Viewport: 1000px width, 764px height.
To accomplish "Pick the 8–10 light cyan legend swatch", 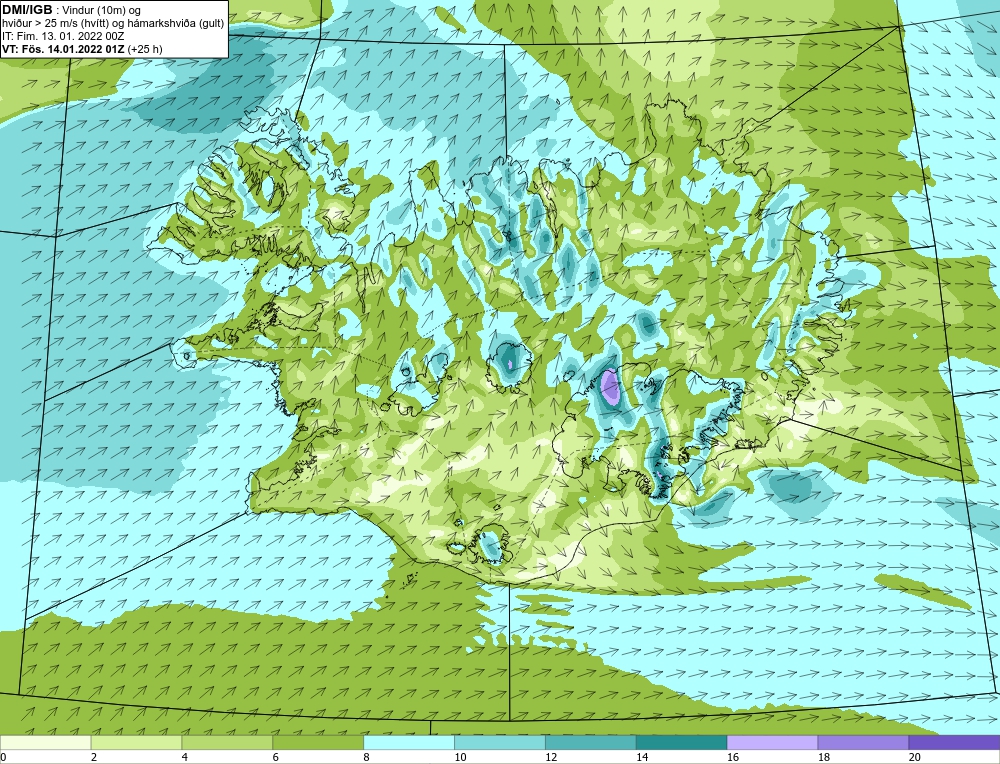I will [x=409, y=742].
